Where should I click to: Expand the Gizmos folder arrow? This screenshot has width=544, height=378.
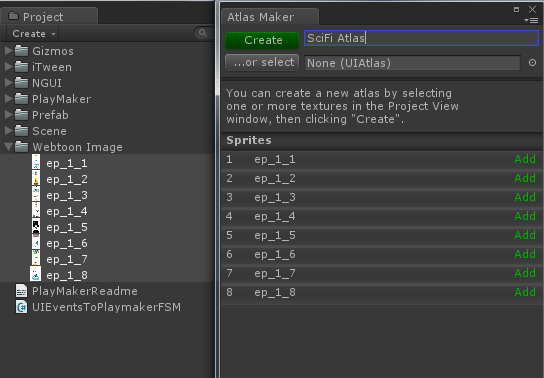tap(9, 51)
